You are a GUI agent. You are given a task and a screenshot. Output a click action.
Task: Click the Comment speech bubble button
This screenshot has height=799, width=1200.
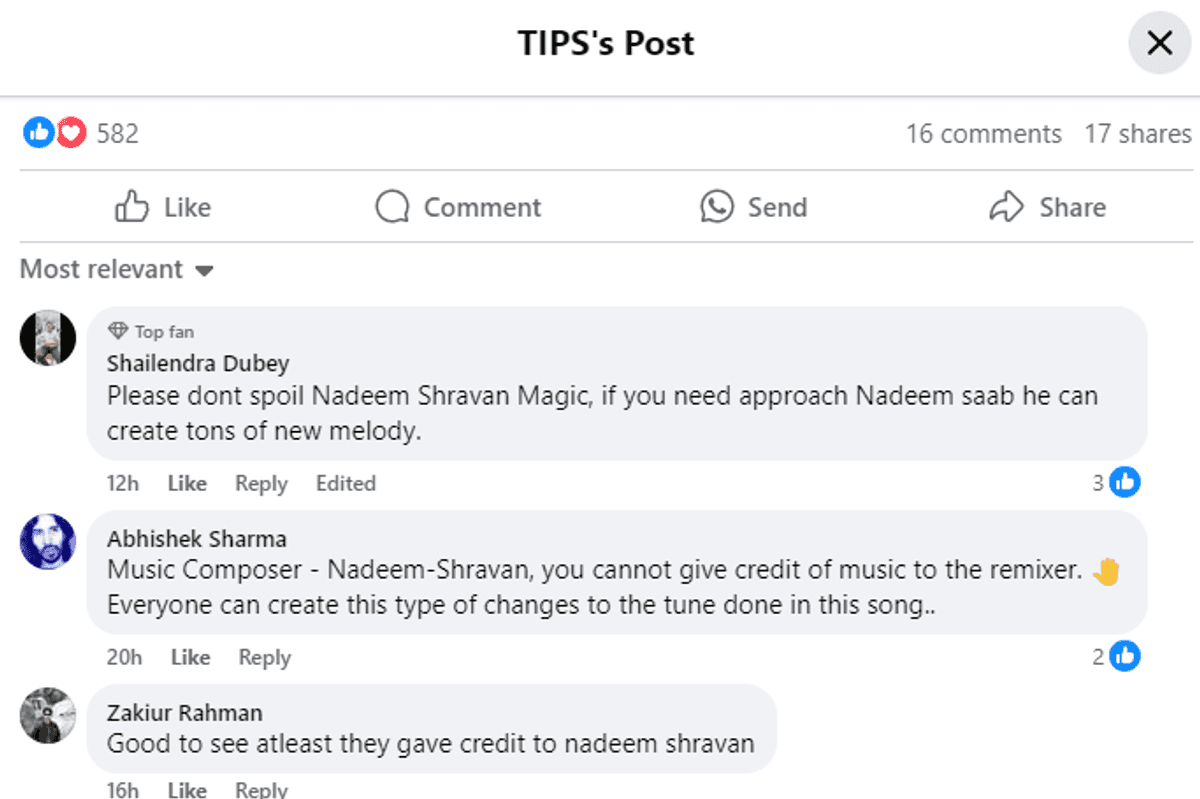click(x=458, y=207)
